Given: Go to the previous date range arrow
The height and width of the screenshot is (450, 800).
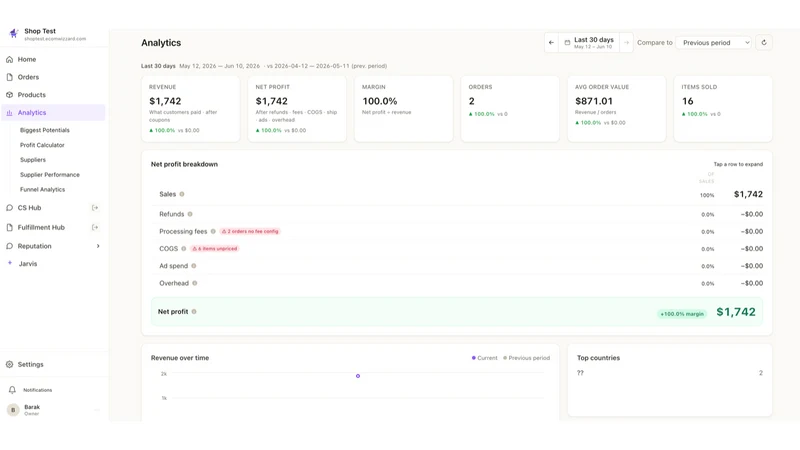Looking at the screenshot, I should [x=551, y=43].
